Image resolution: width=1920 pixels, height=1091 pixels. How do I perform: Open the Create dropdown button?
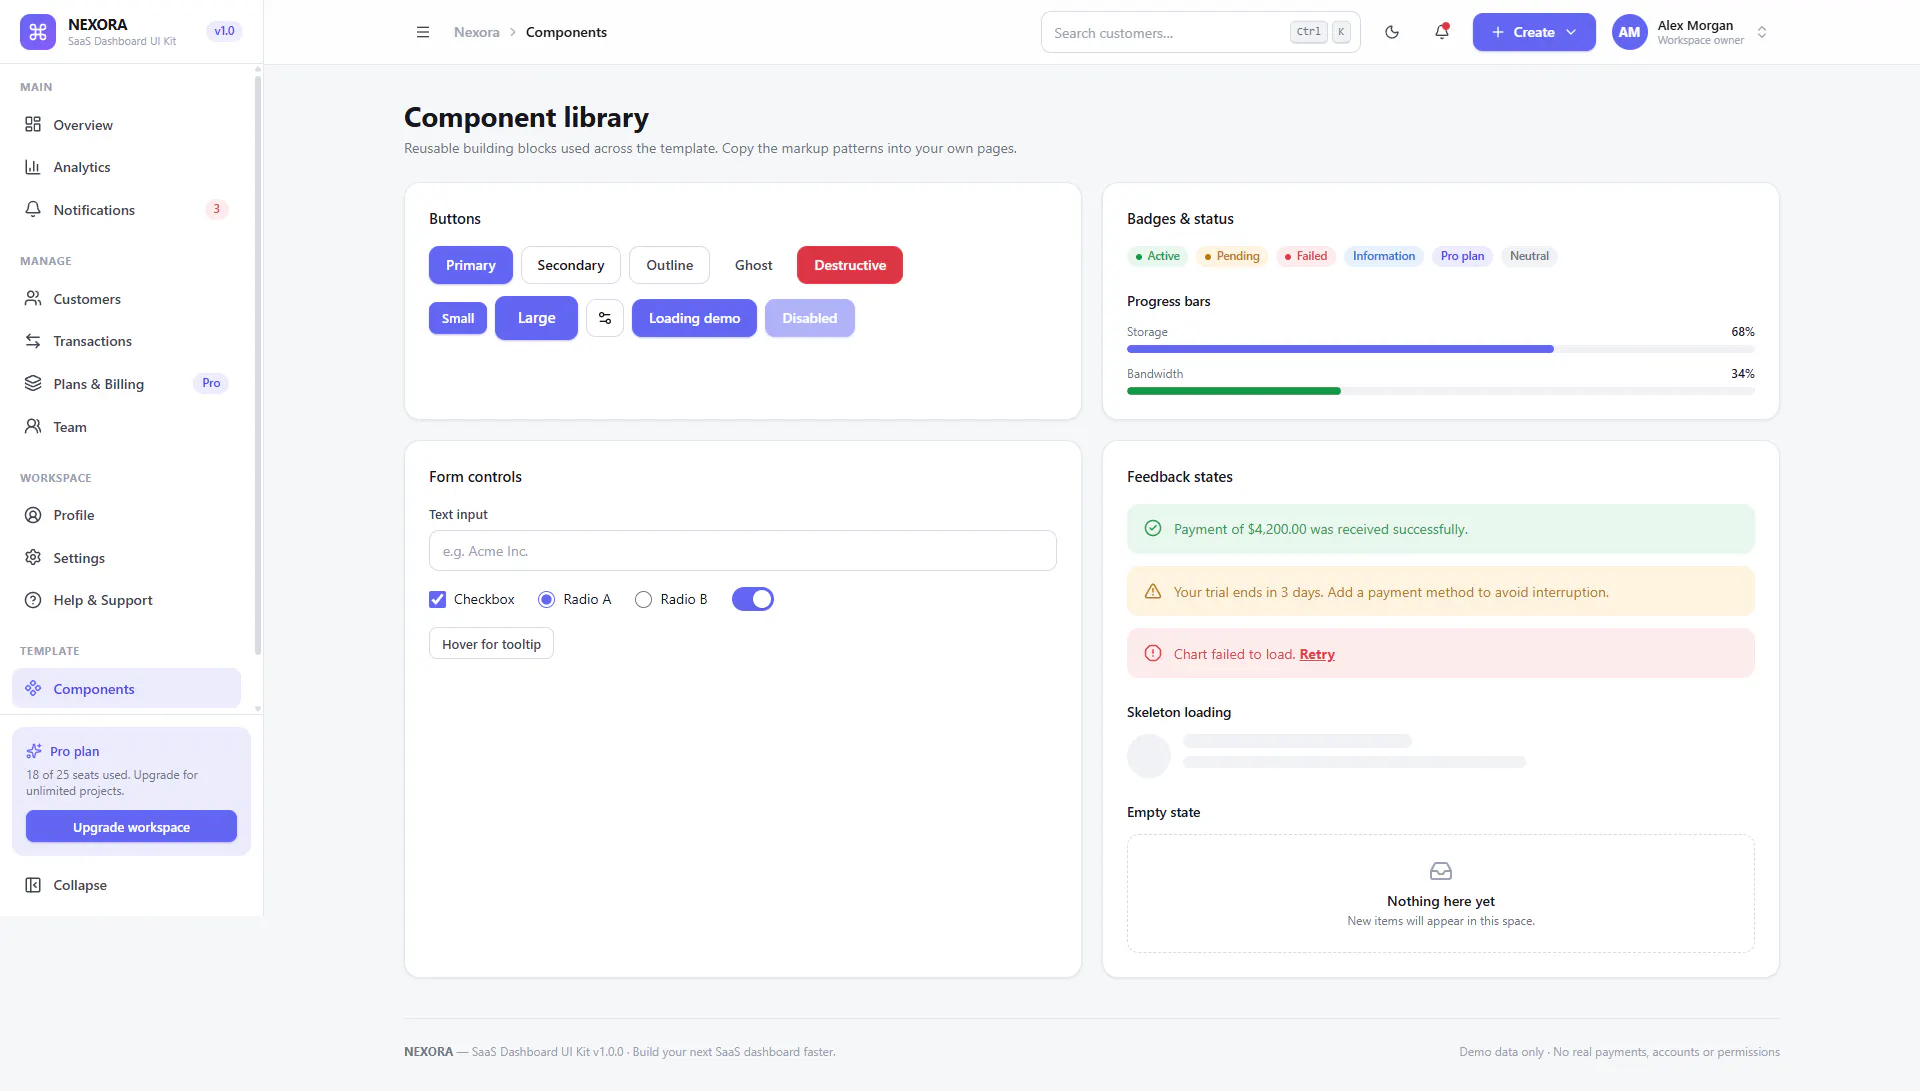coord(1534,32)
